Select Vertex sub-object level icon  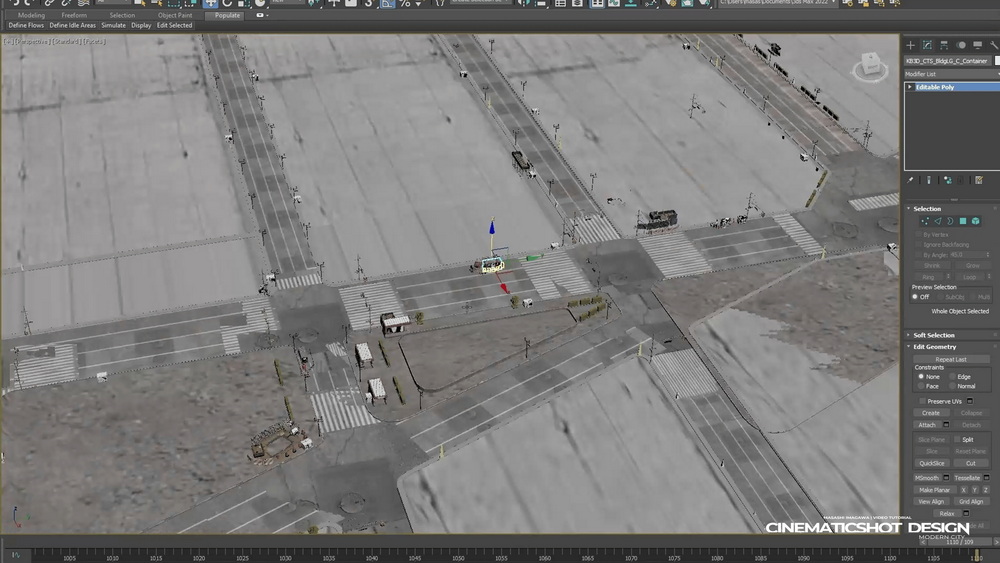click(925, 221)
